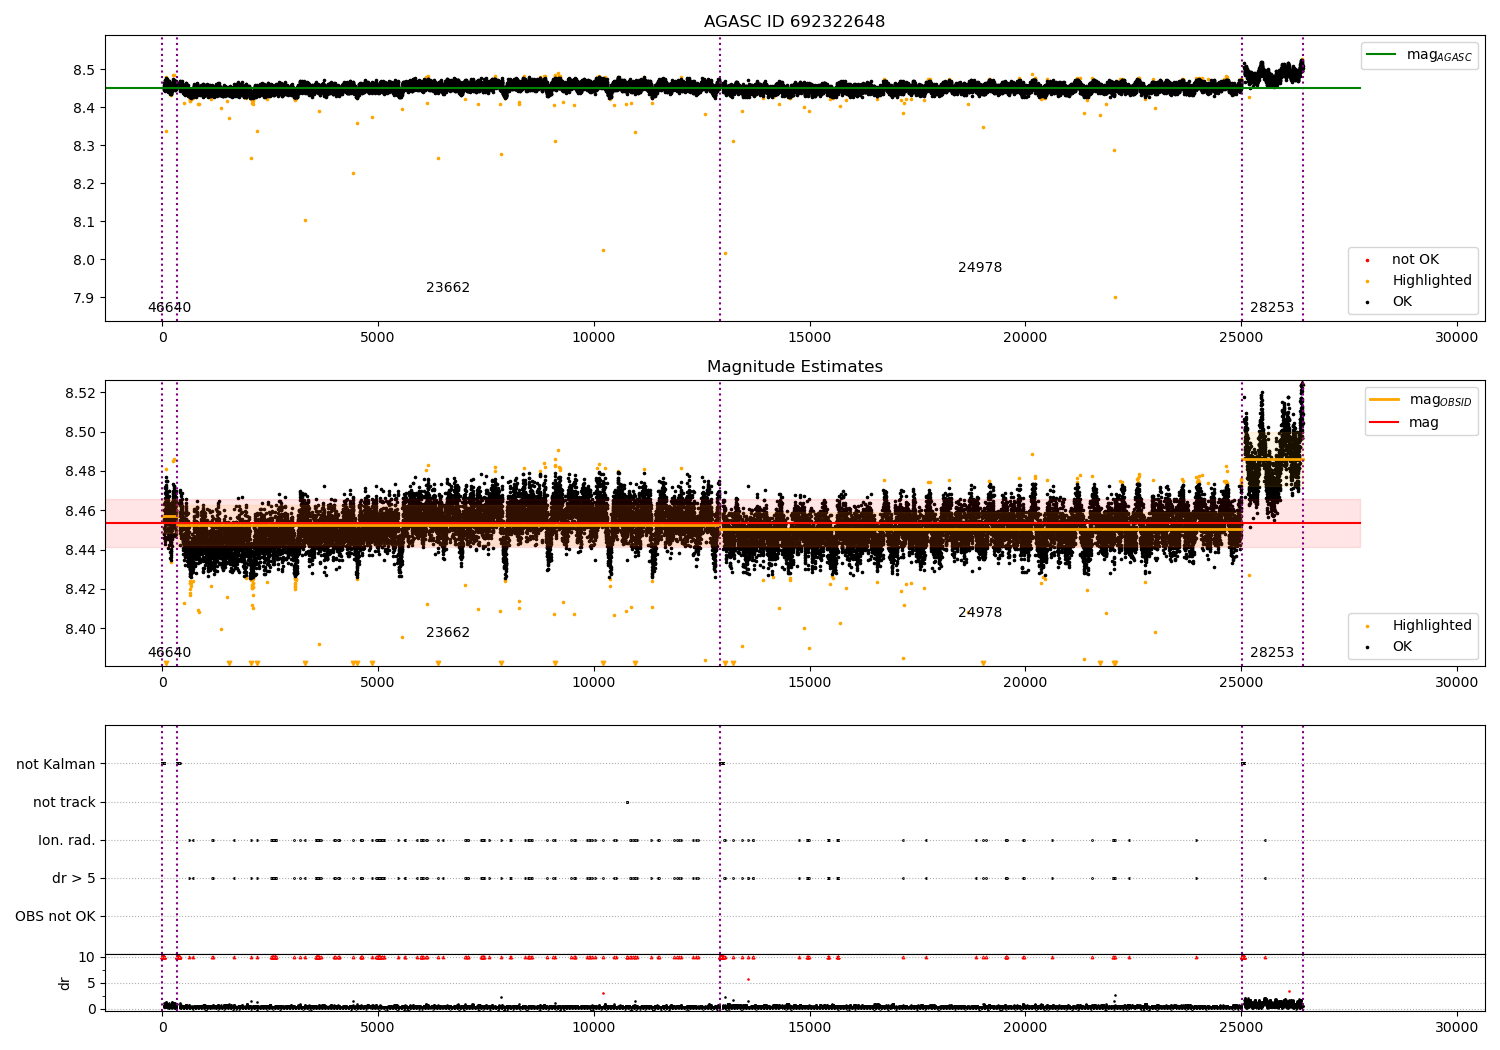Click the "not track" row label
1500x1050 pixels.
64,803
